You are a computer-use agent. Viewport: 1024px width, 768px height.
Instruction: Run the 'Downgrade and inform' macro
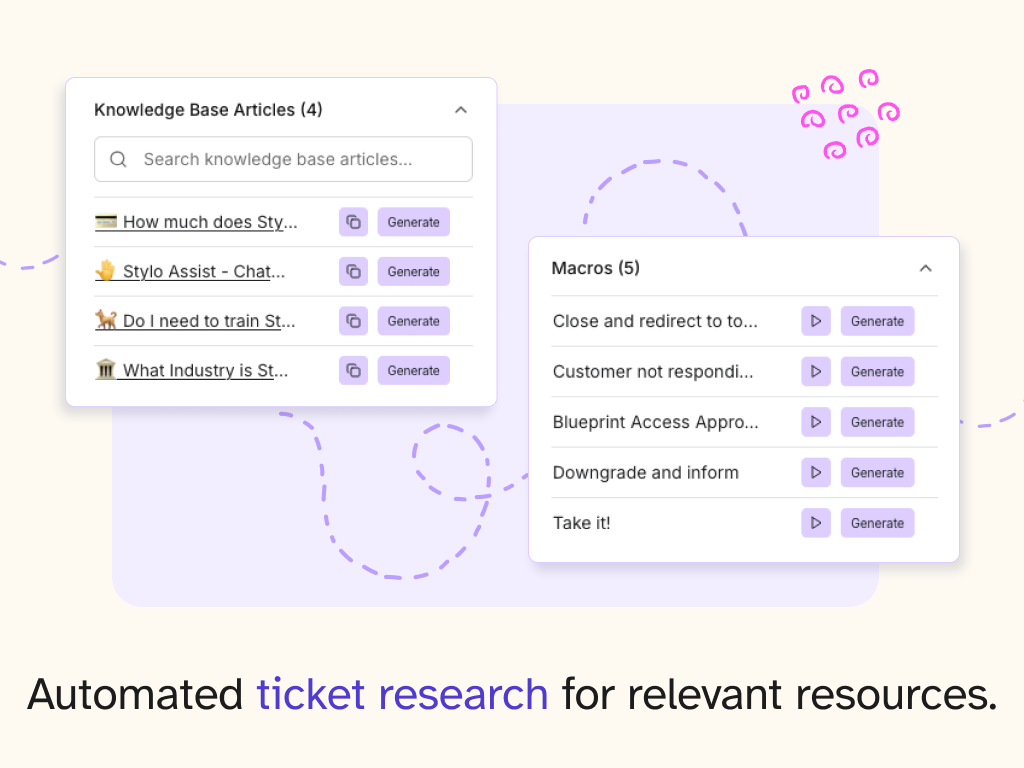click(815, 472)
